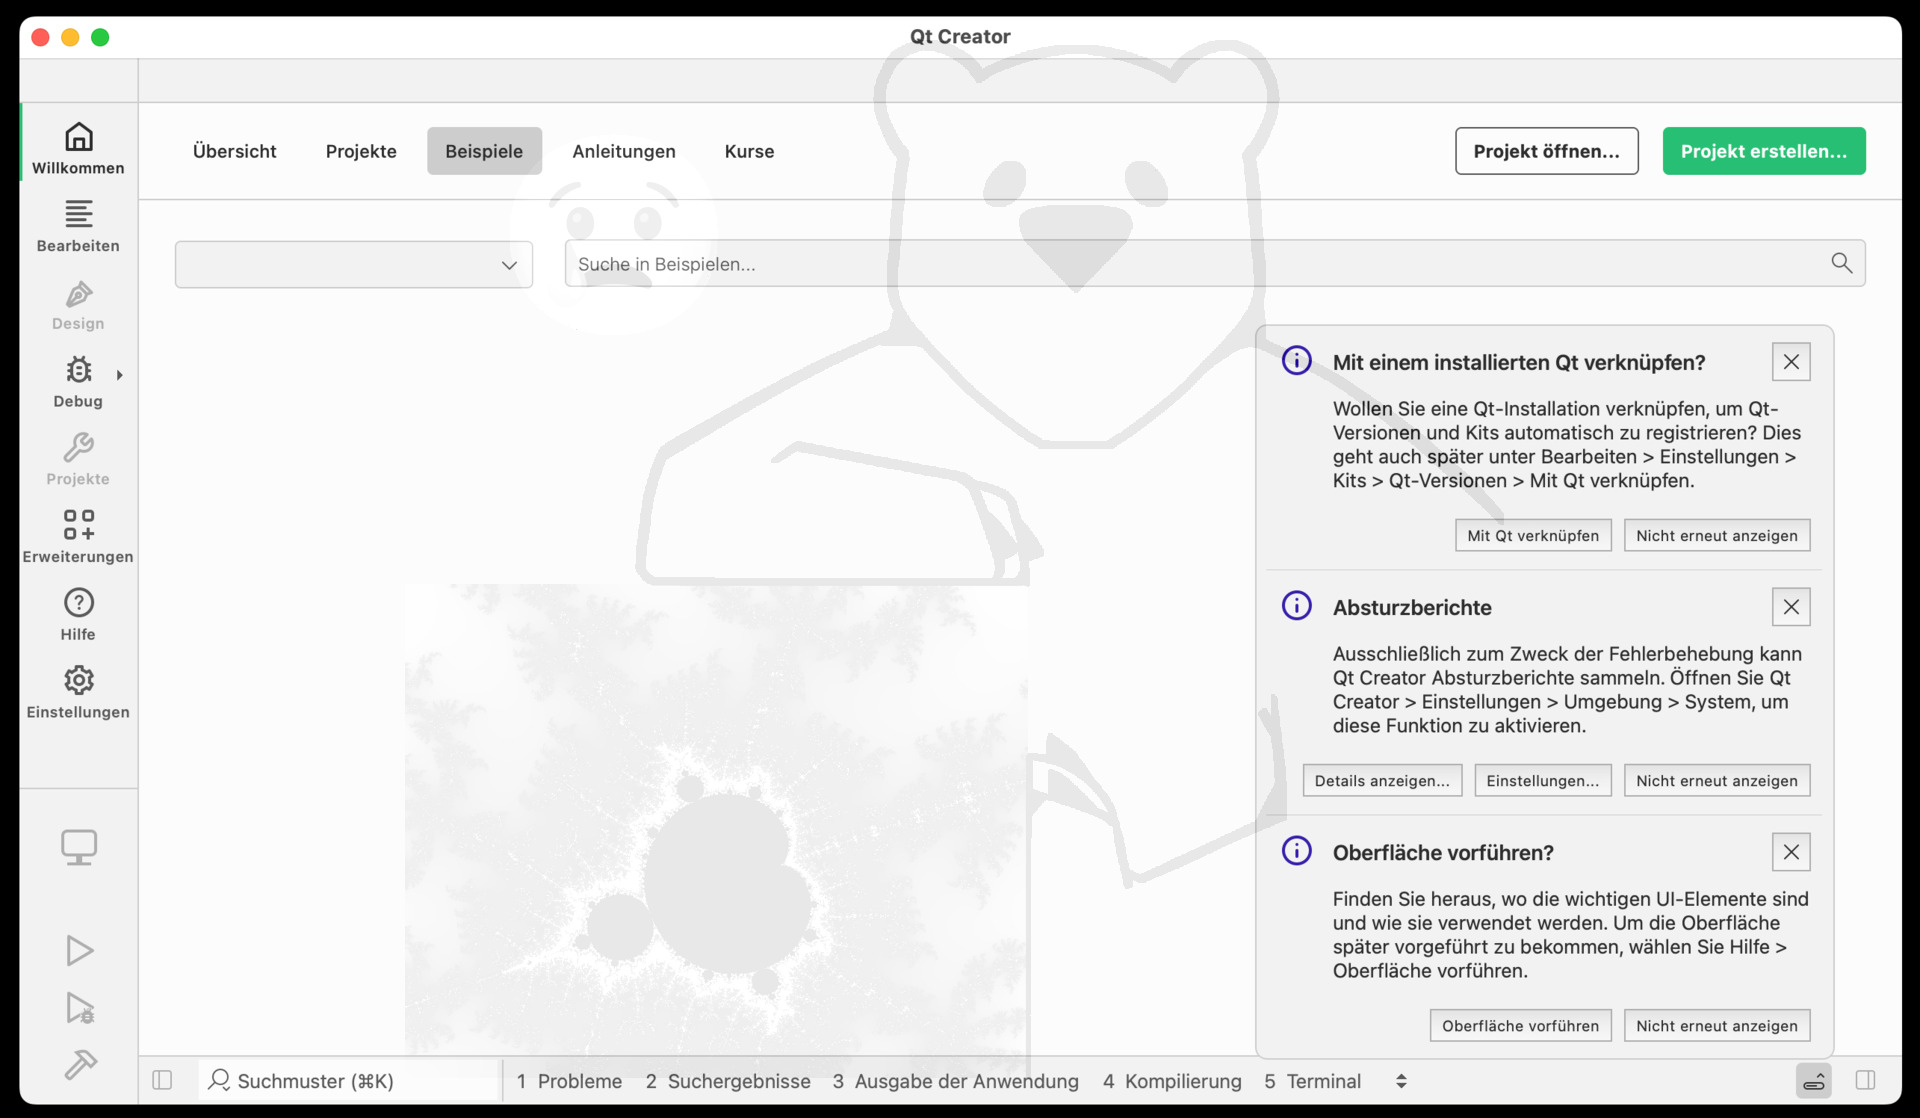Switch to Debug mode bug icon
This screenshot has width=1920, height=1118.
78,370
